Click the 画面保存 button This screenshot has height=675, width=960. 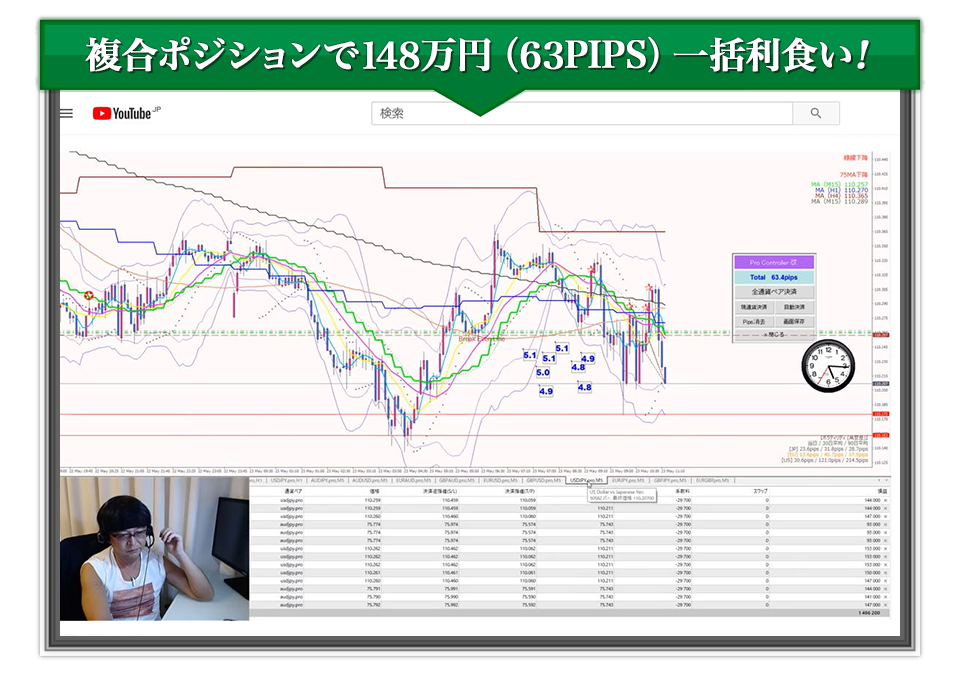pyautogui.click(x=794, y=322)
